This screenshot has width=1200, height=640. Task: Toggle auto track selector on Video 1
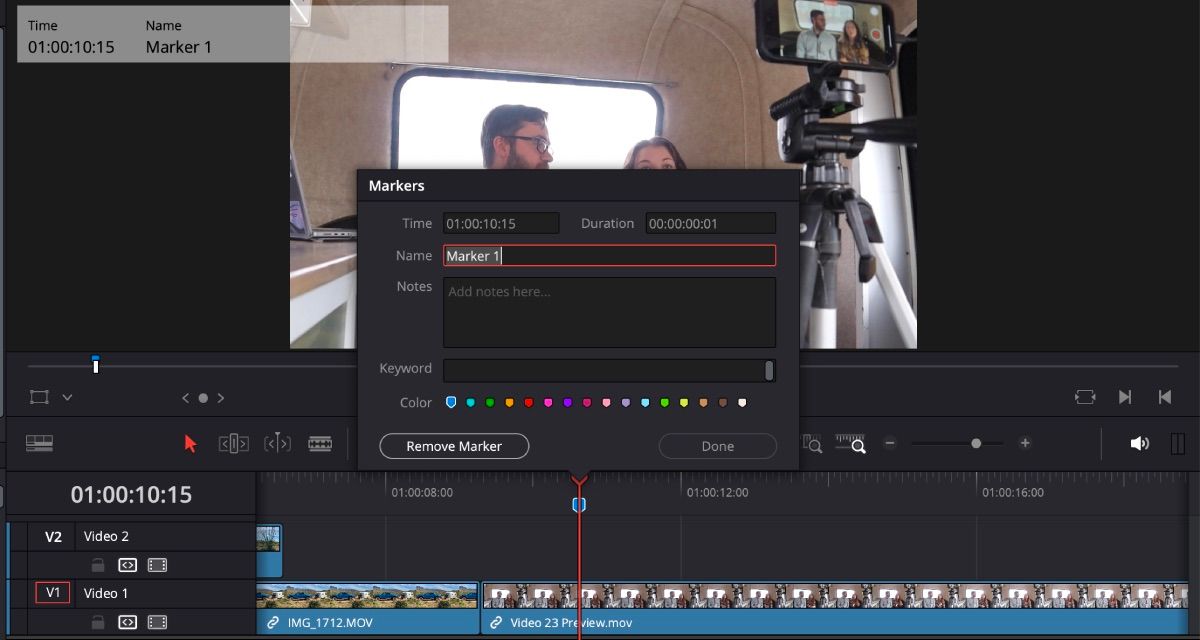(127, 622)
